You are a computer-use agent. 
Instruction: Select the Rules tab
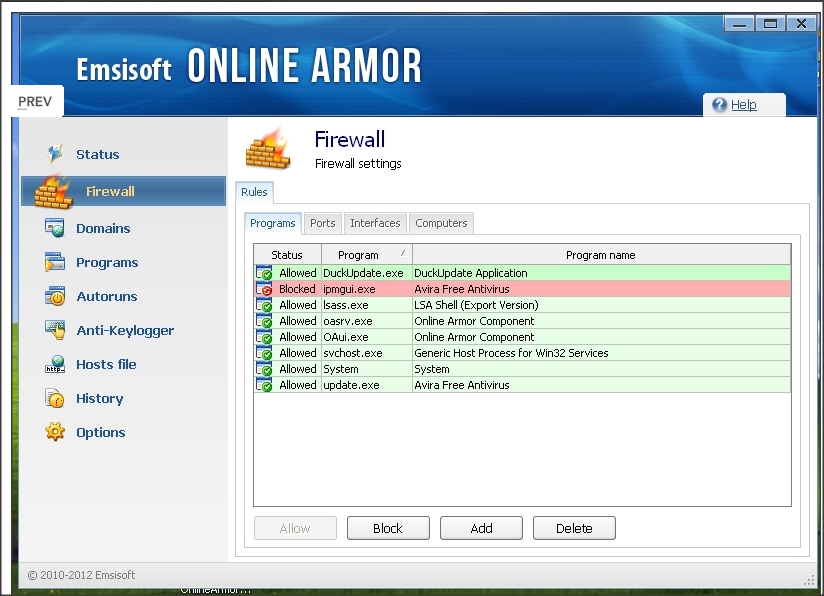click(x=254, y=192)
